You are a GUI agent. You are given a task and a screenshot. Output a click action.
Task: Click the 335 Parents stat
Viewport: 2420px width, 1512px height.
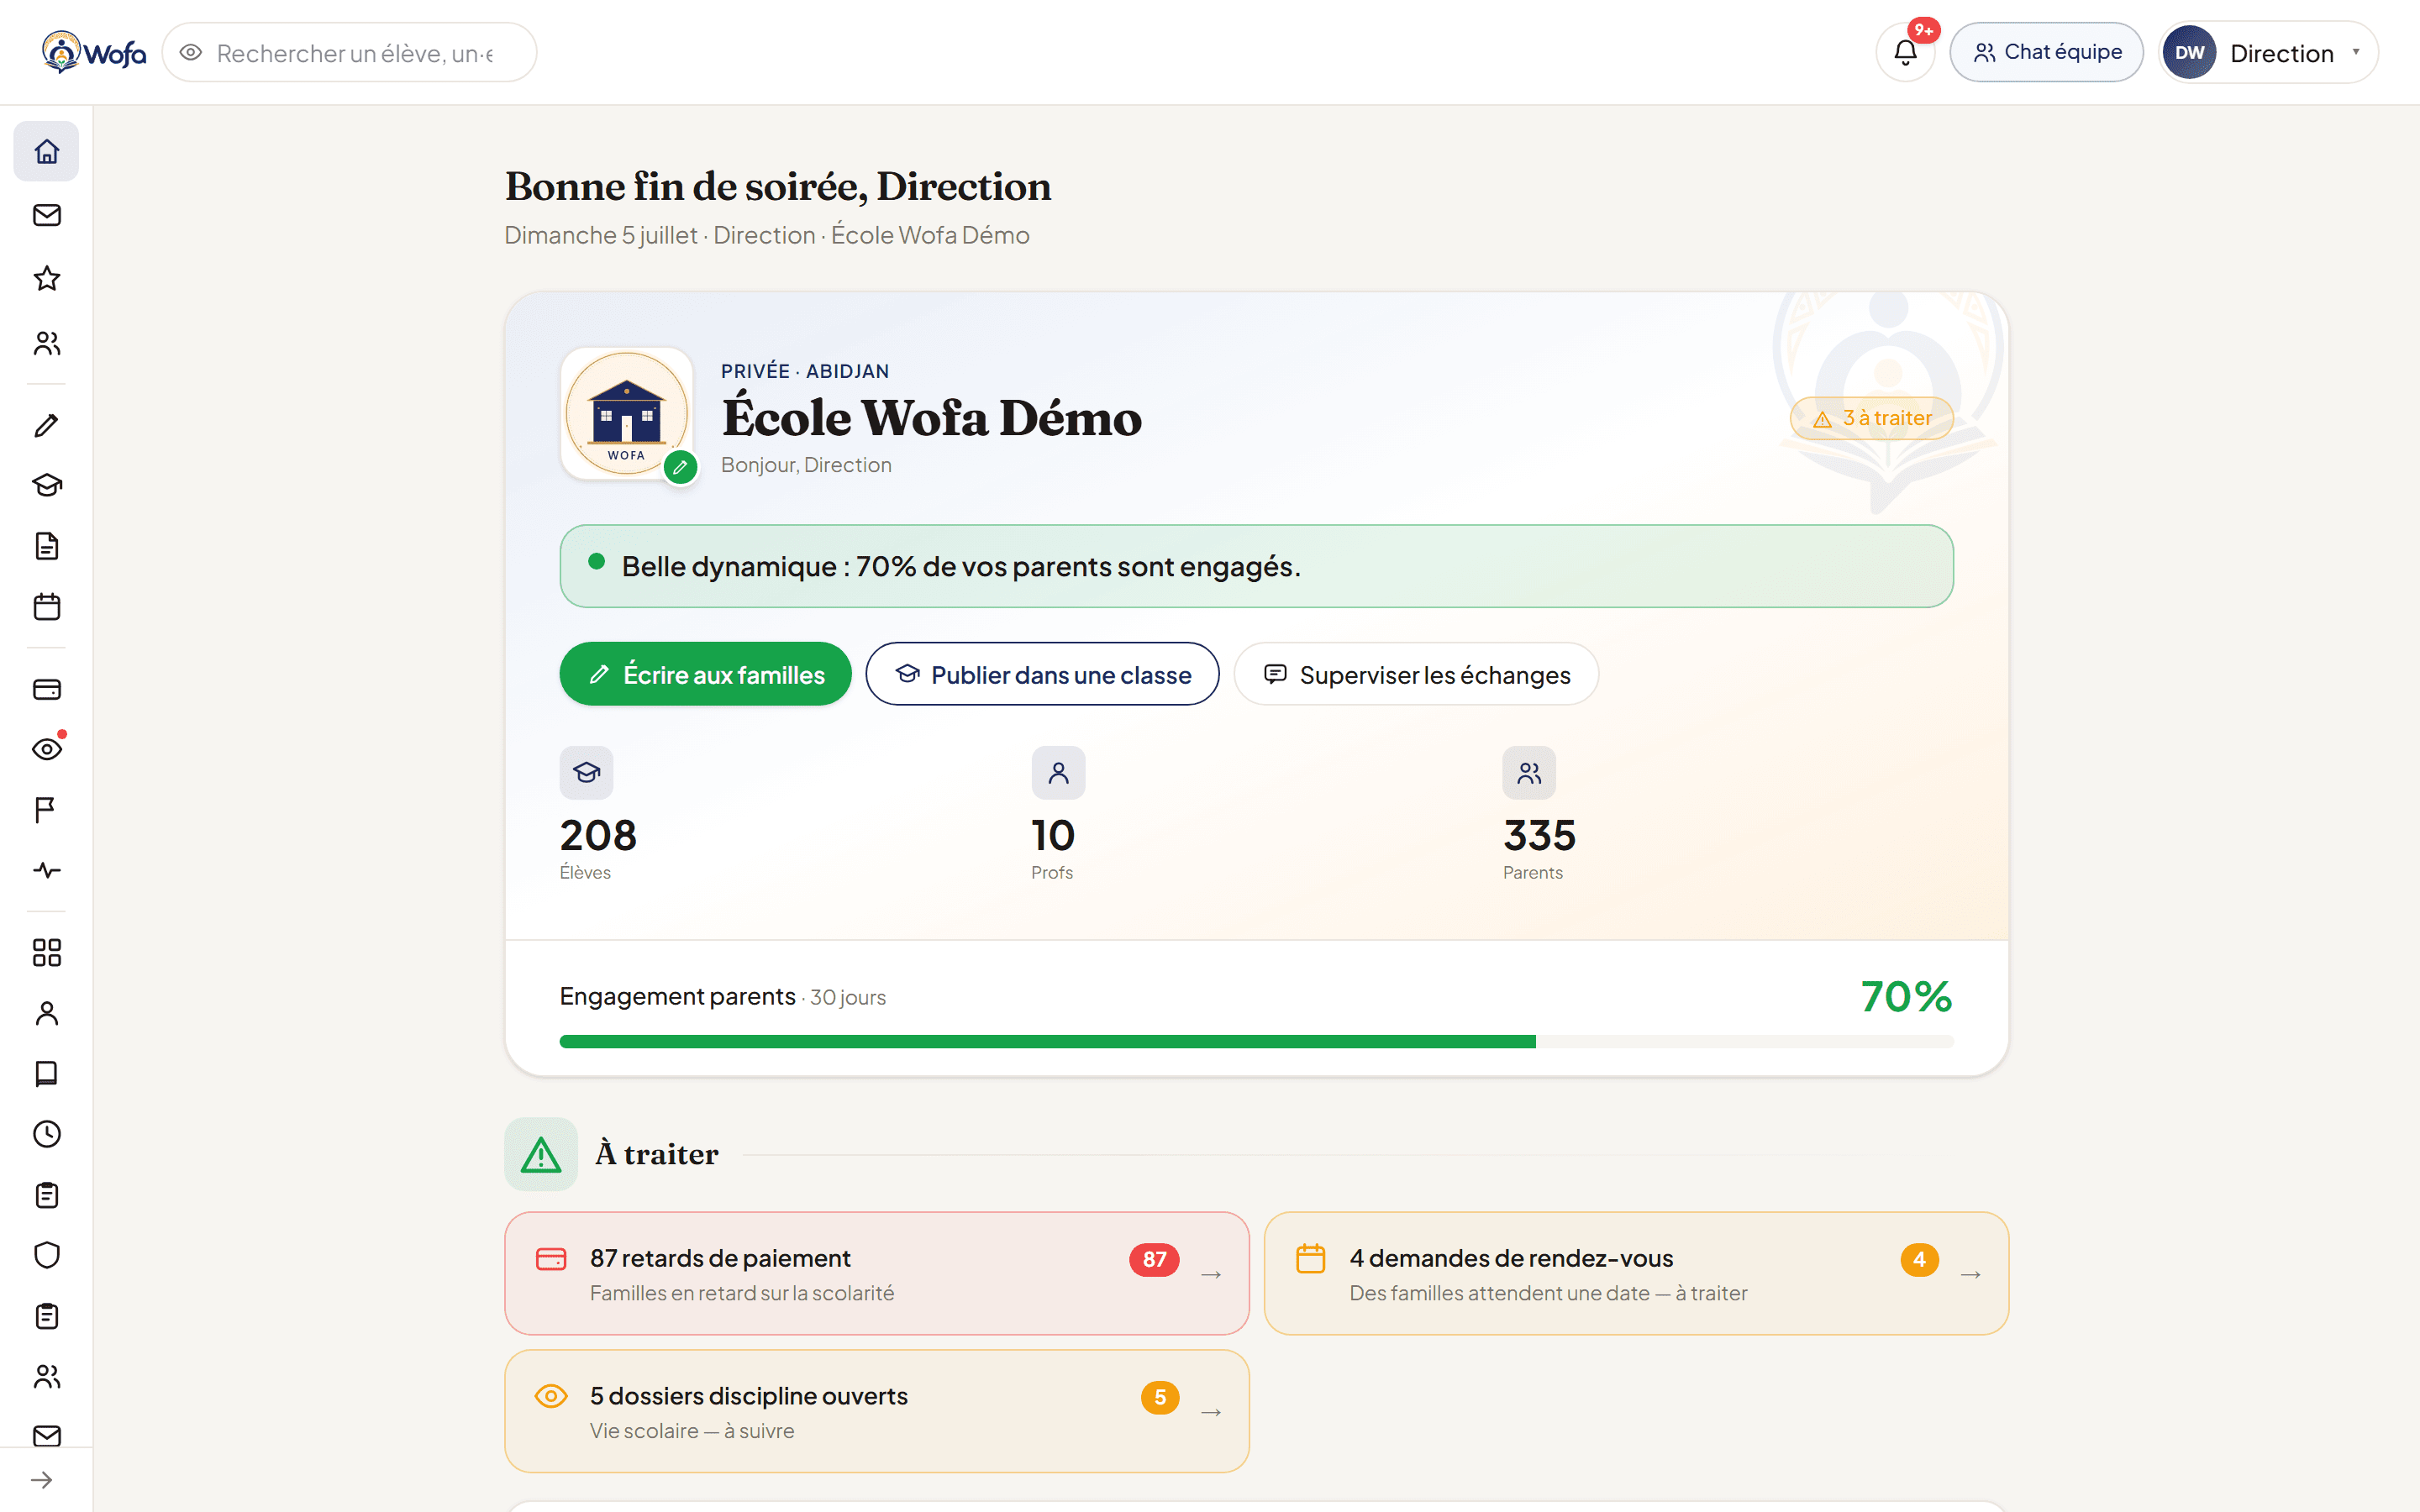click(1539, 814)
